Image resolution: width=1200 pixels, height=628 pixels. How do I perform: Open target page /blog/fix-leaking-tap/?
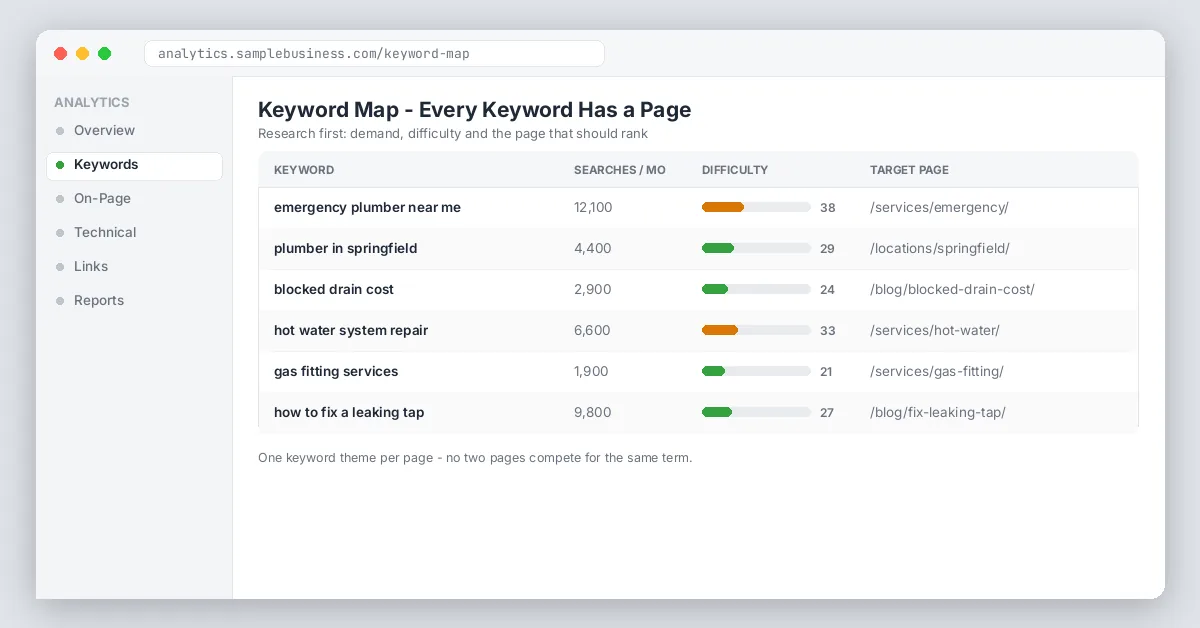click(x=938, y=412)
